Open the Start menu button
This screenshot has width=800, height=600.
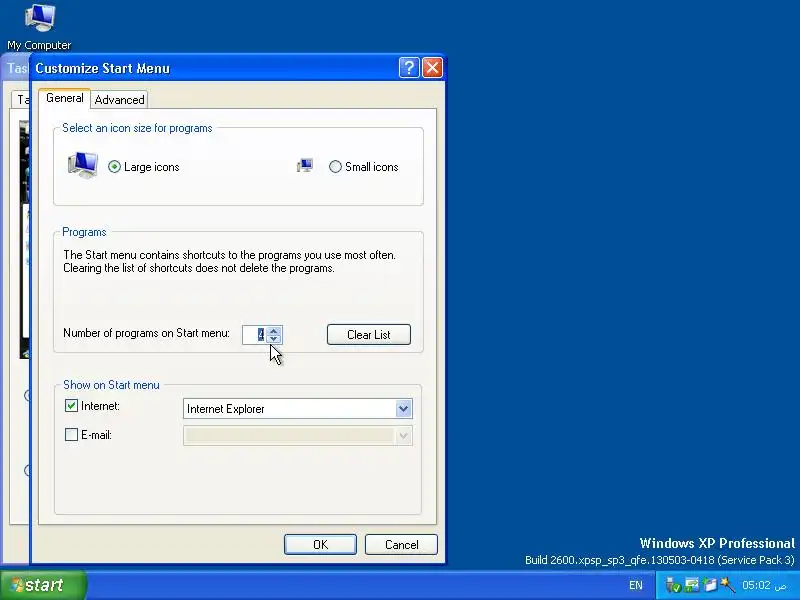43,585
